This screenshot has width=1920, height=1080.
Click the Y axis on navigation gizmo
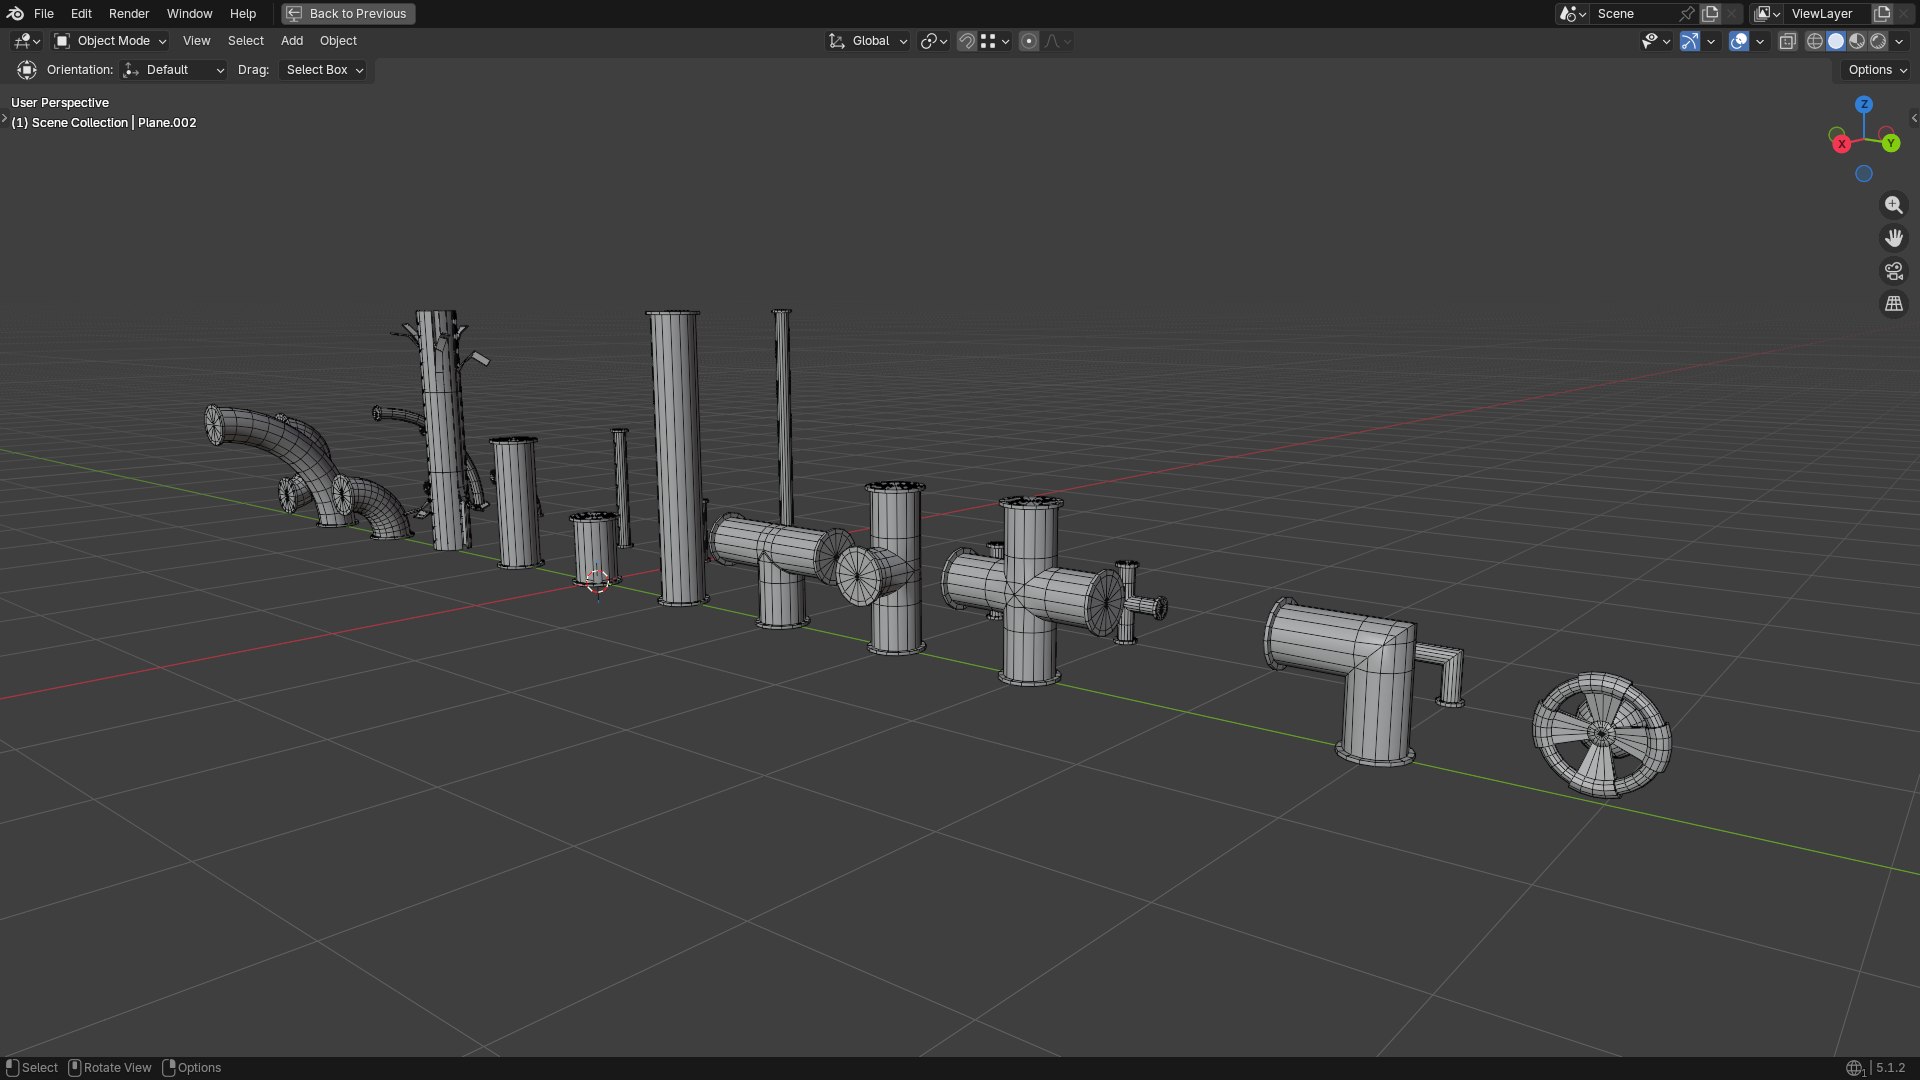[x=1890, y=143]
